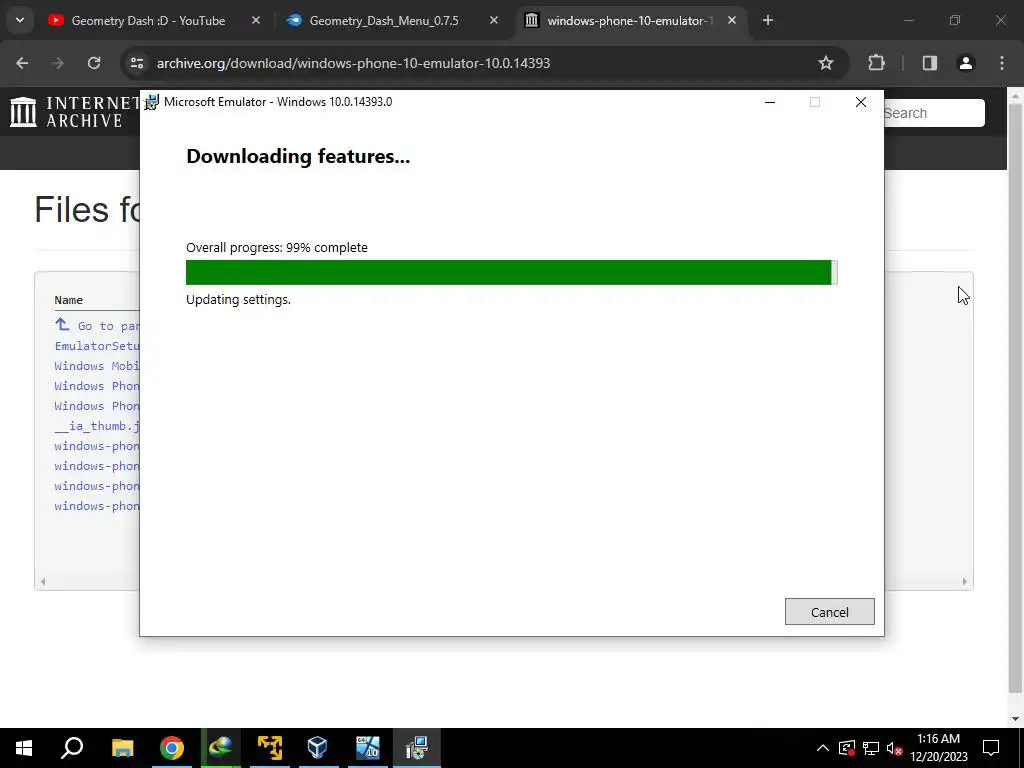Screen dimensions: 1024x768
Task: Click the Go to parent directory link
Action: click(97, 325)
